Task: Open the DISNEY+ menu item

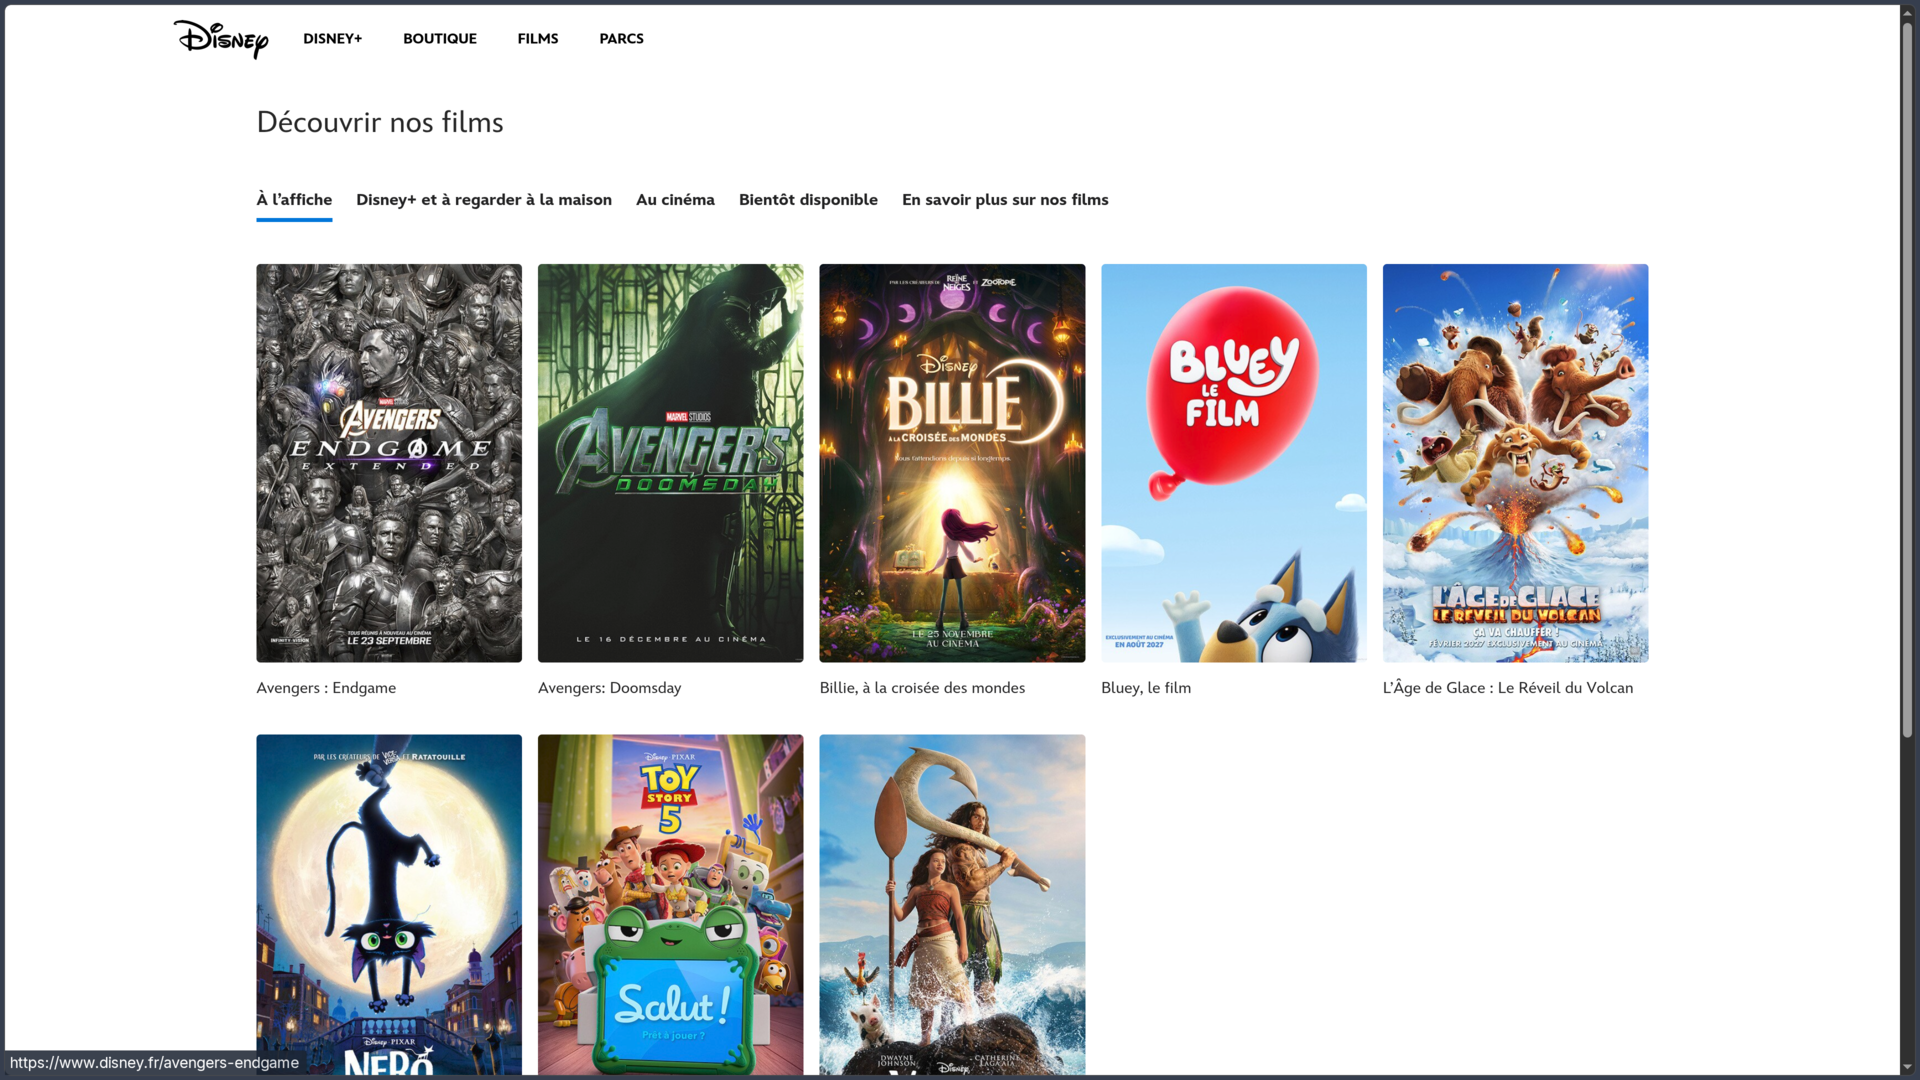Action: (333, 39)
